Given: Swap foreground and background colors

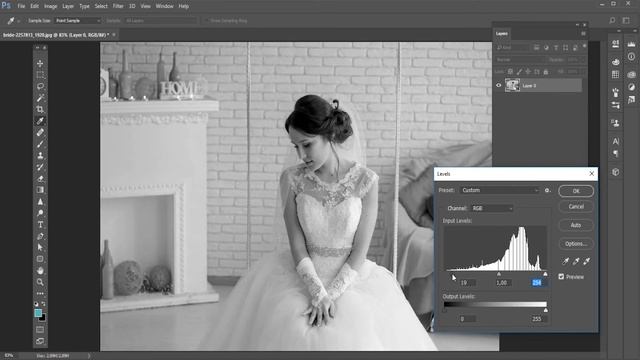Looking at the screenshot, I should 44,304.
